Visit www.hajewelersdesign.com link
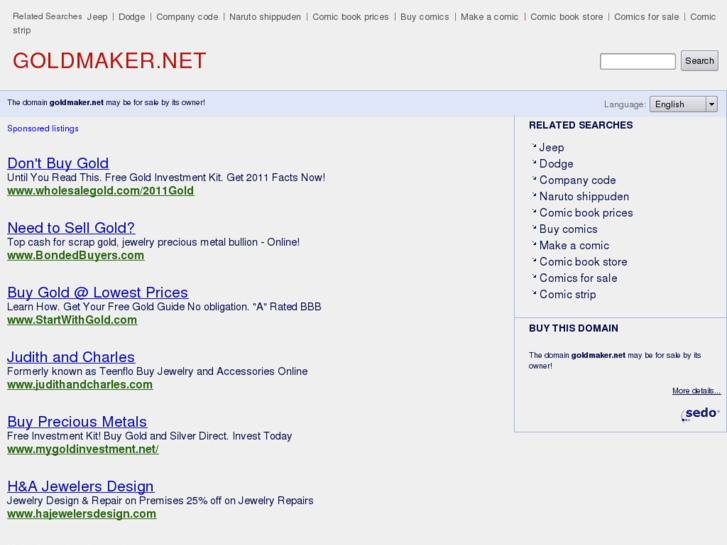The width and height of the screenshot is (727, 545). pos(82,513)
